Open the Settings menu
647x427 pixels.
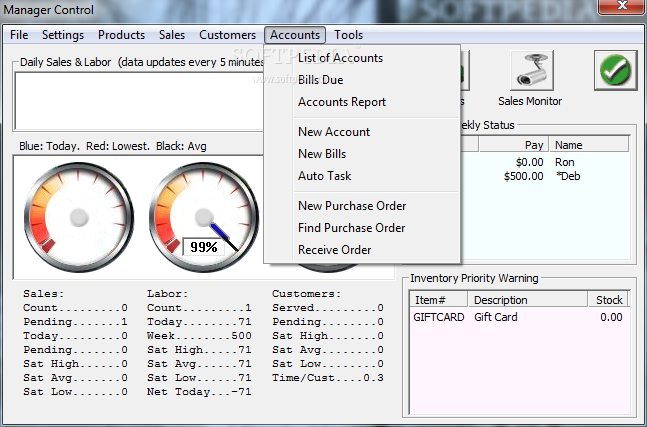(63, 35)
